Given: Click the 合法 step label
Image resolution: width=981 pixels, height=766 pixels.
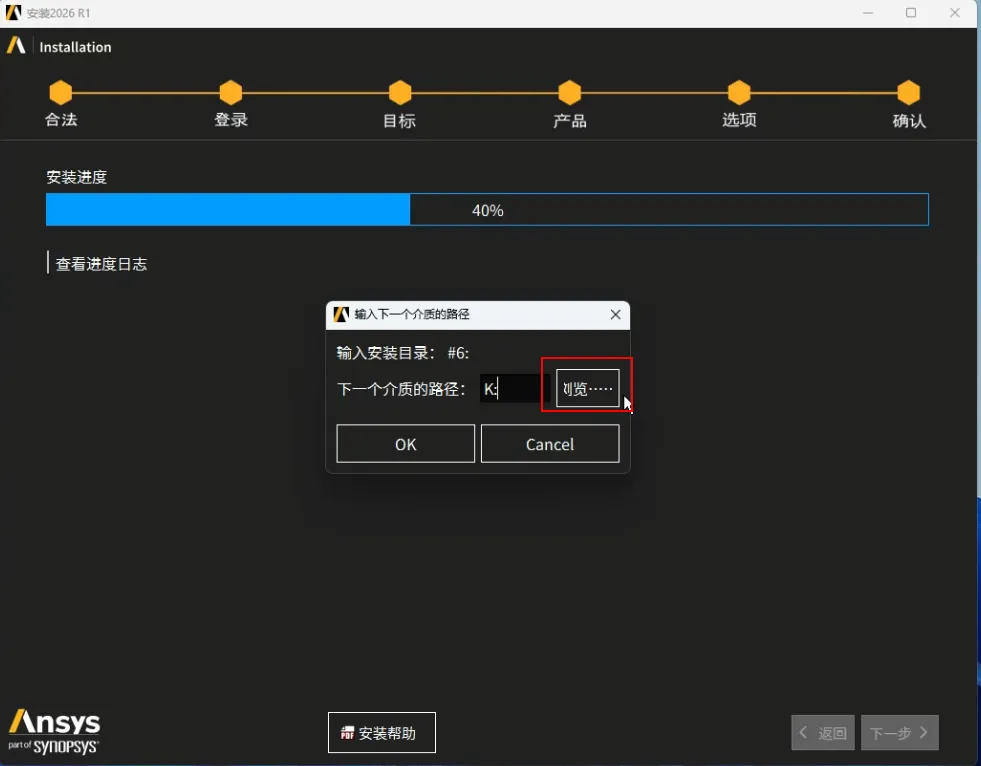Looking at the screenshot, I should (61, 120).
